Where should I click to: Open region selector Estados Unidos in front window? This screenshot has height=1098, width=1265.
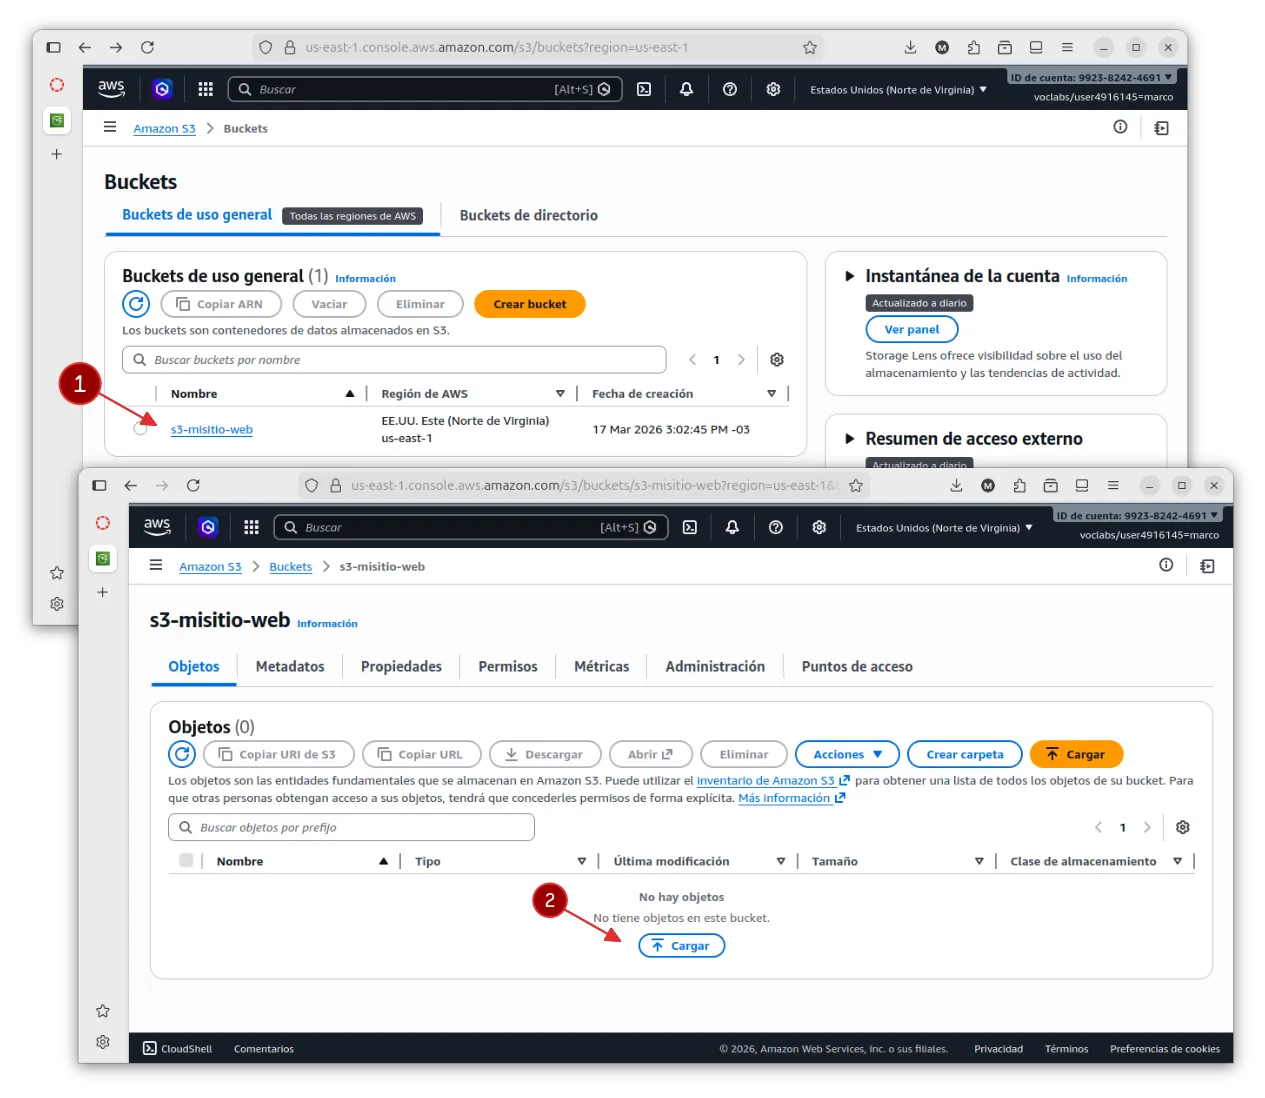(x=943, y=527)
